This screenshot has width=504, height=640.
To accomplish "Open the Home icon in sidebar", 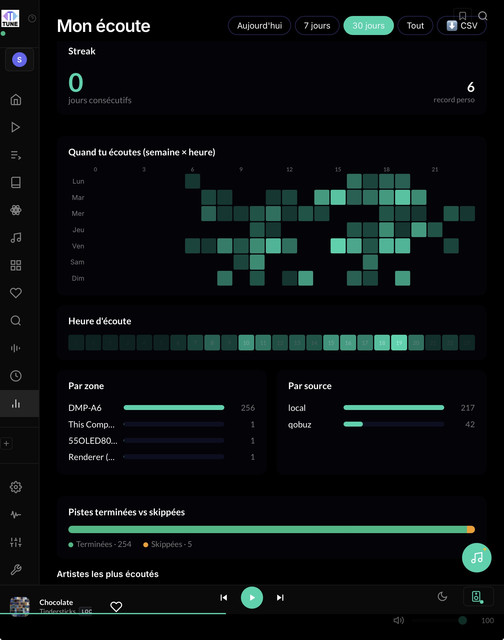I will pos(16,100).
